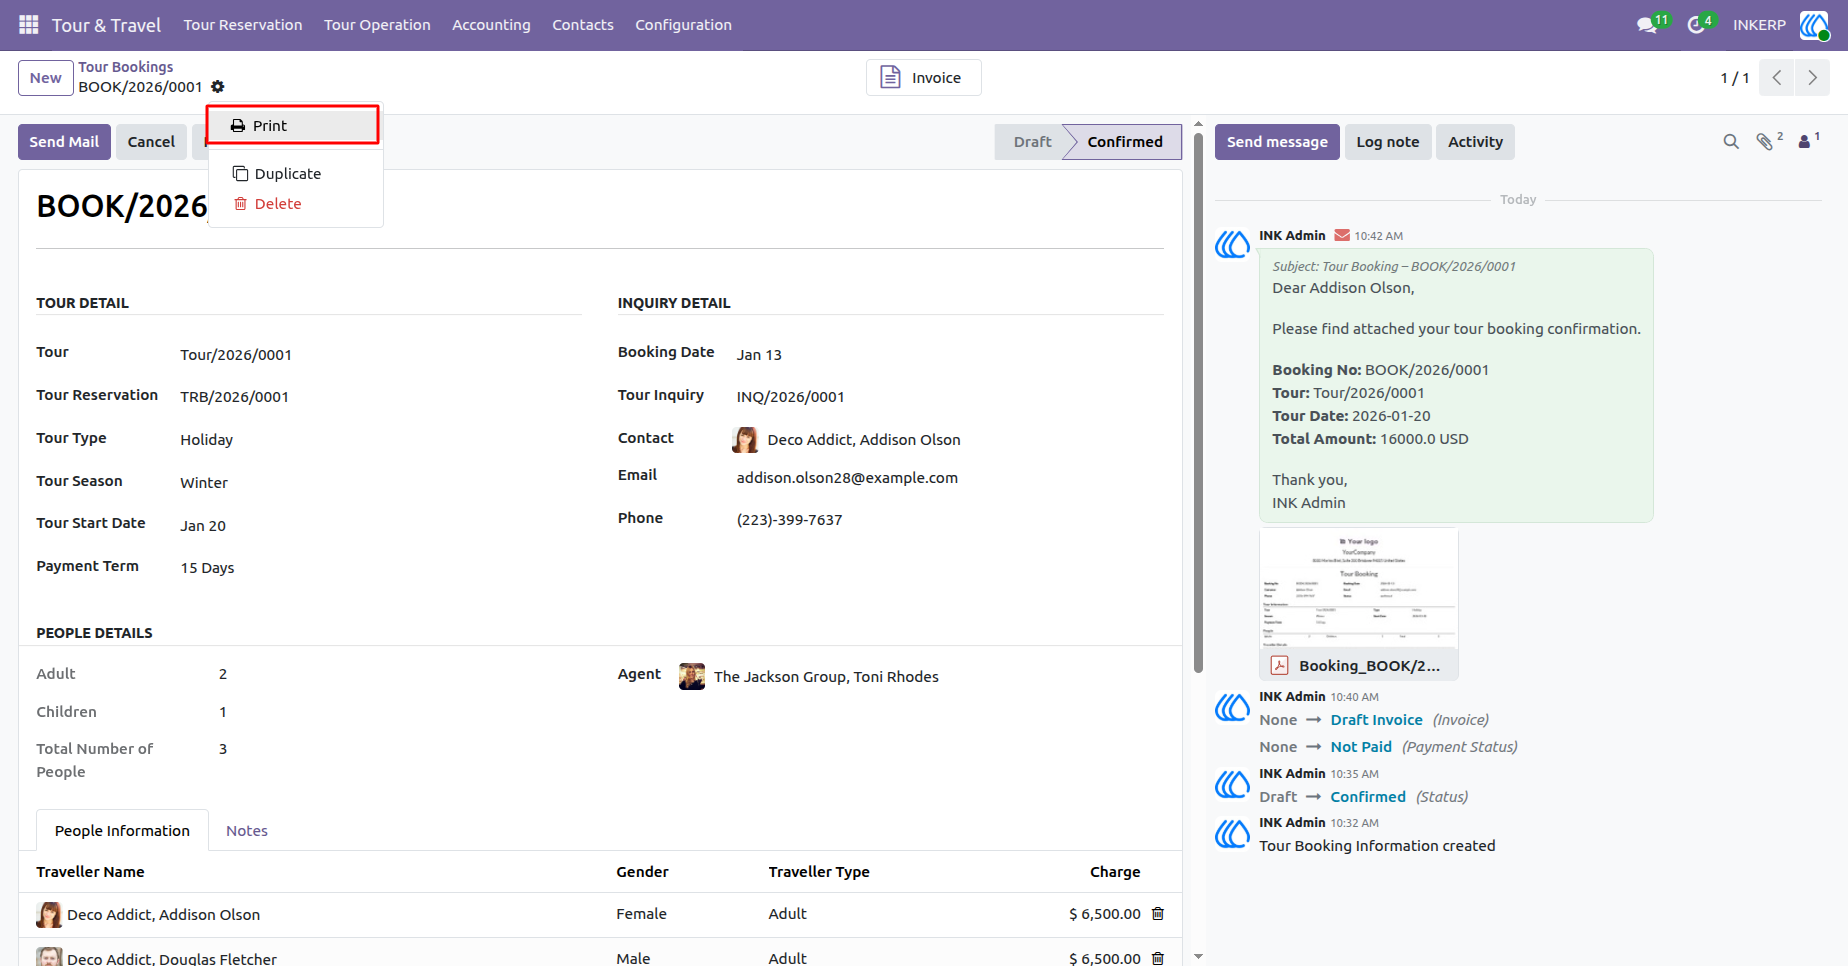This screenshot has height=966, width=1848.
Task: Click the Activity button
Action: pyautogui.click(x=1475, y=142)
